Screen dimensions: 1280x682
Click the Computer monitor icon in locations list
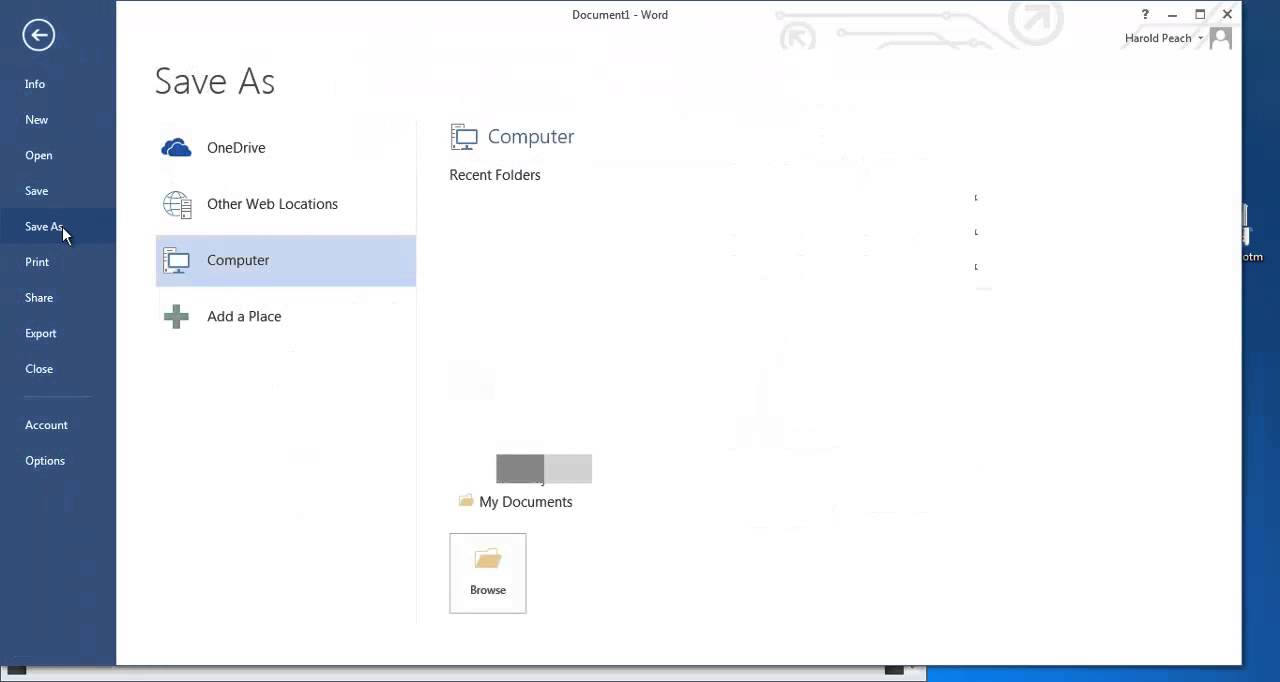tap(177, 261)
